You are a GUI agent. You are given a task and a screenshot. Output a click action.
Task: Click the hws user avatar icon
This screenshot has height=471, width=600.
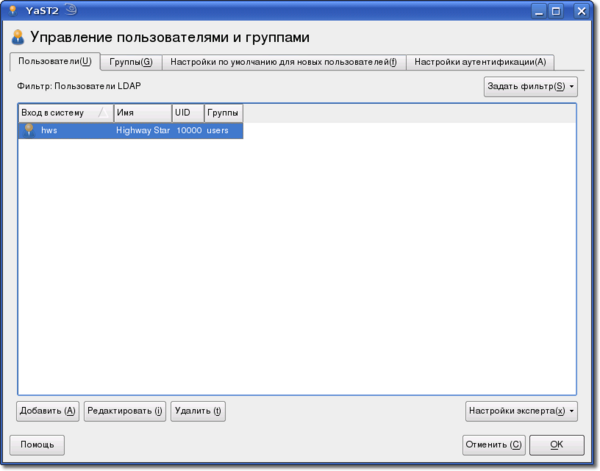[29, 130]
